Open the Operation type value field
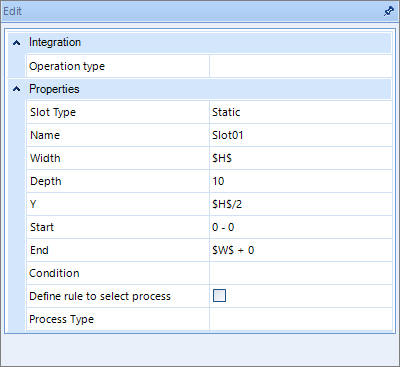 (301, 66)
